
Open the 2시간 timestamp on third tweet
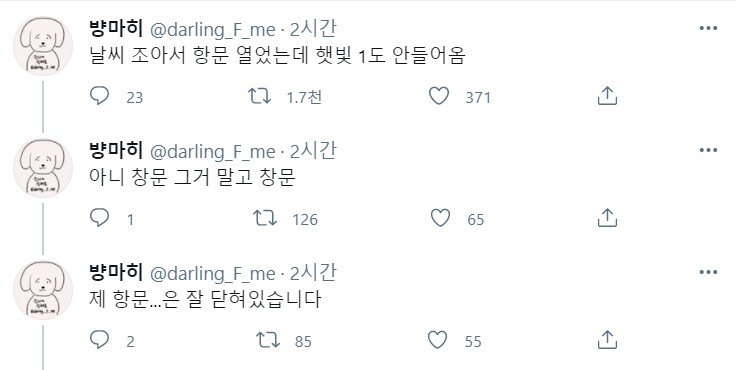pyautogui.click(x=313, y=273)
